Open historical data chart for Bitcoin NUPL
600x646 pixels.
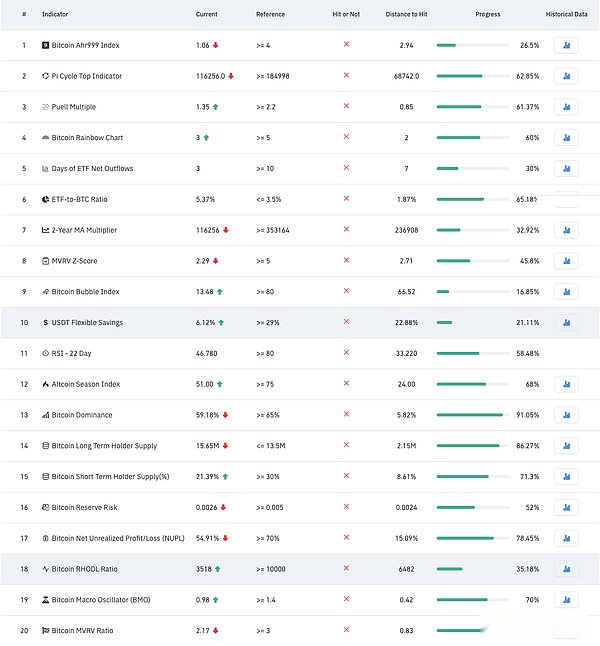coord(566,538)
